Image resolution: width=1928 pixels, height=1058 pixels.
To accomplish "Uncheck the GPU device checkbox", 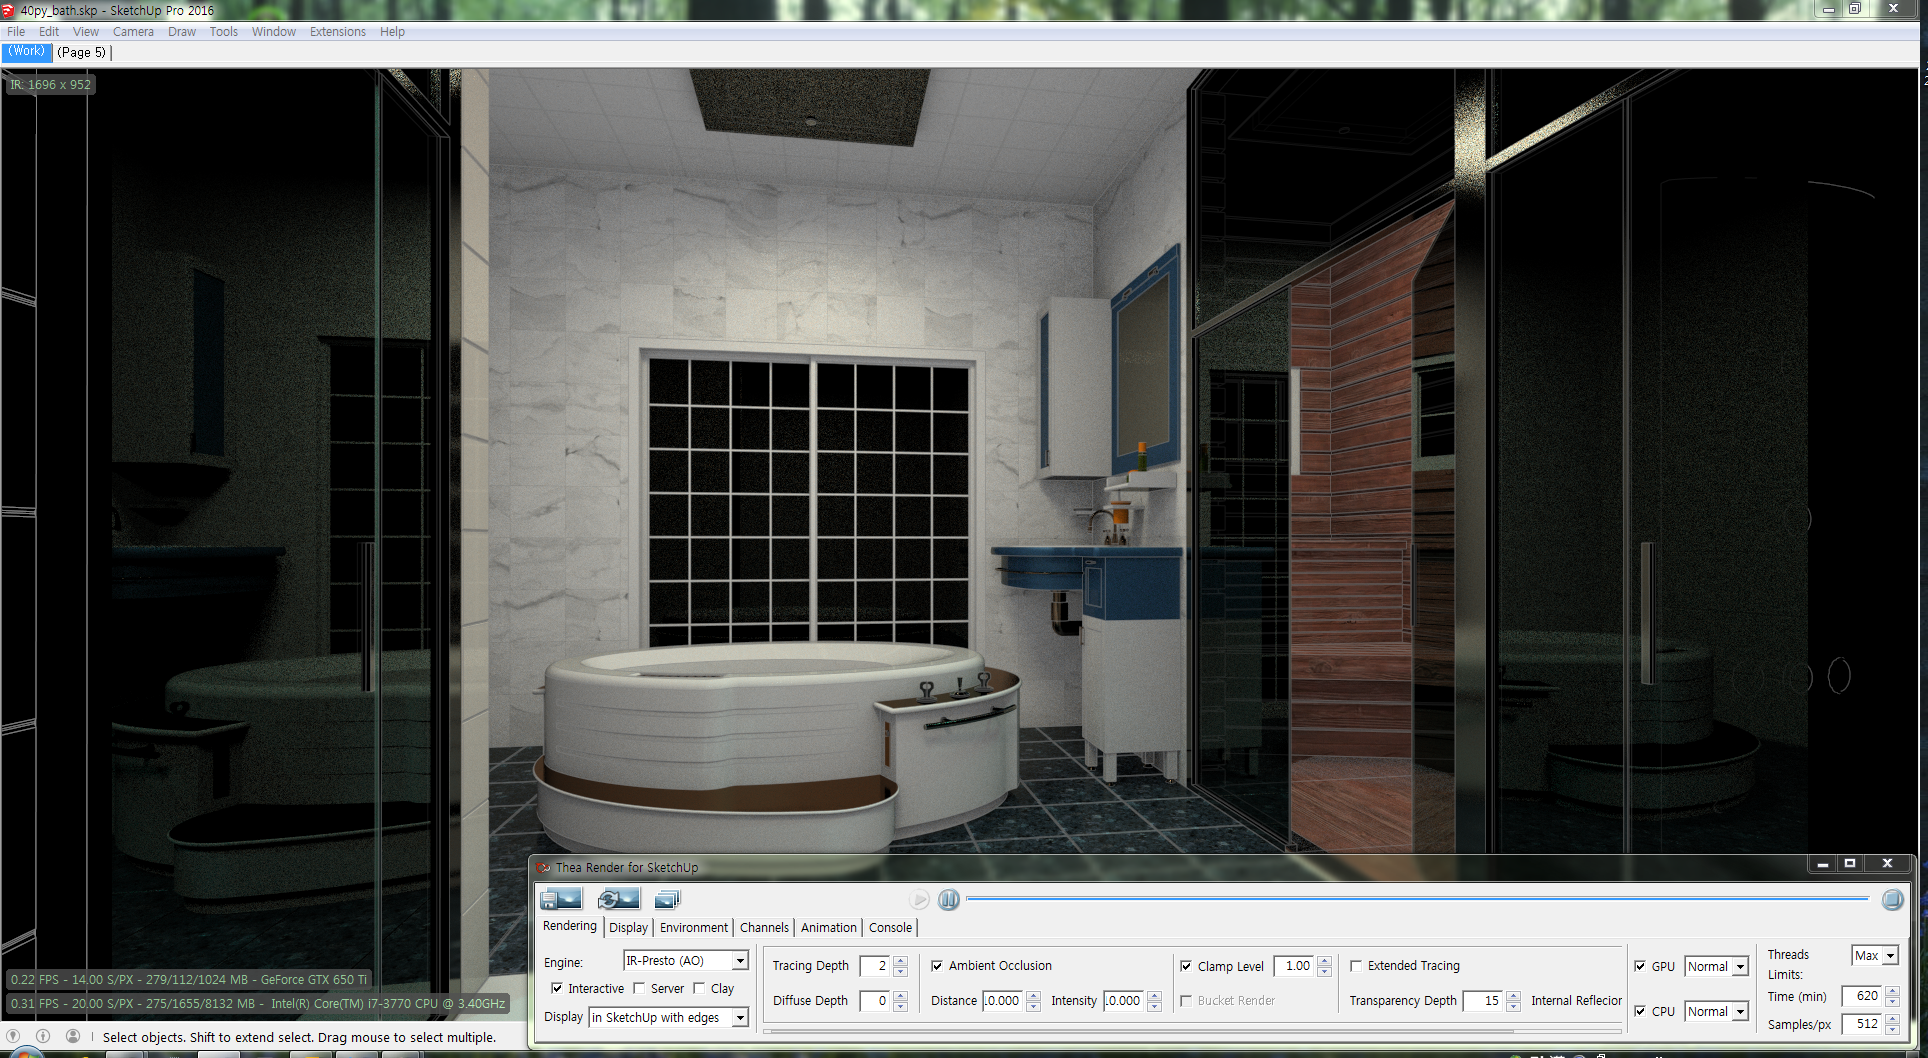I will [1640, 966].
